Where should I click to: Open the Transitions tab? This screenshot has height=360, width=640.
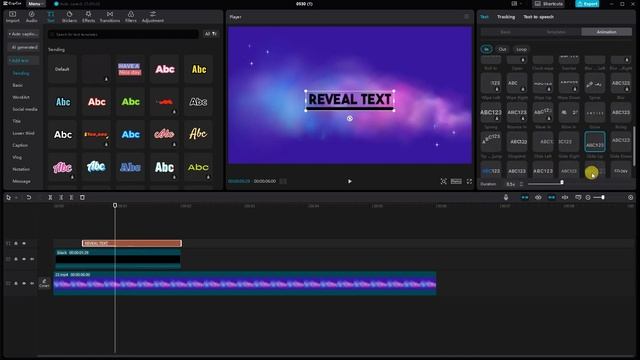coord(110,17)
